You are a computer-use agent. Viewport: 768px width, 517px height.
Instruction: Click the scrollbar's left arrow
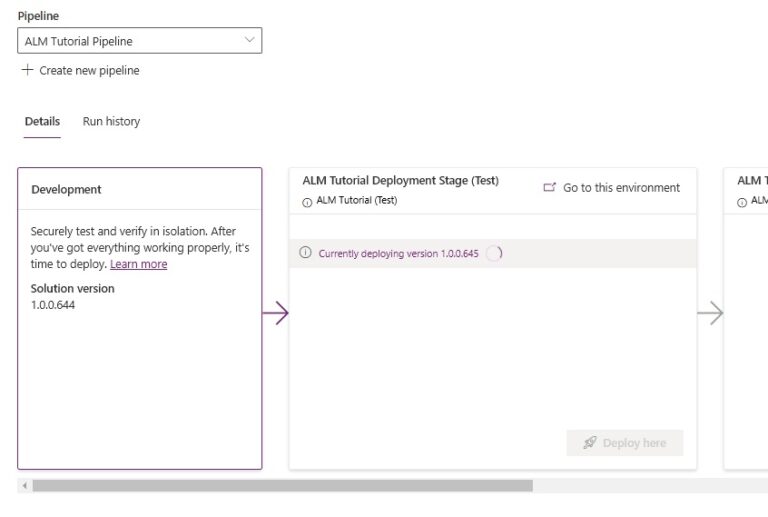click(x=22, y=486)
